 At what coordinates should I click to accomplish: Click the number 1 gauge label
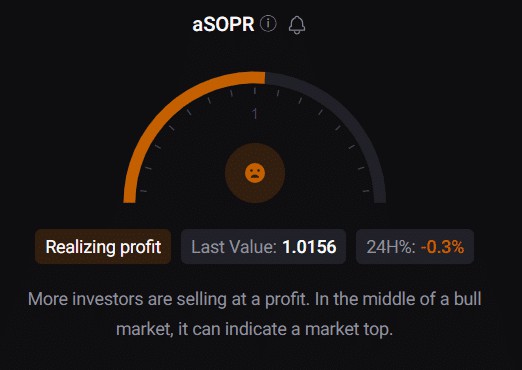(255, 114)
